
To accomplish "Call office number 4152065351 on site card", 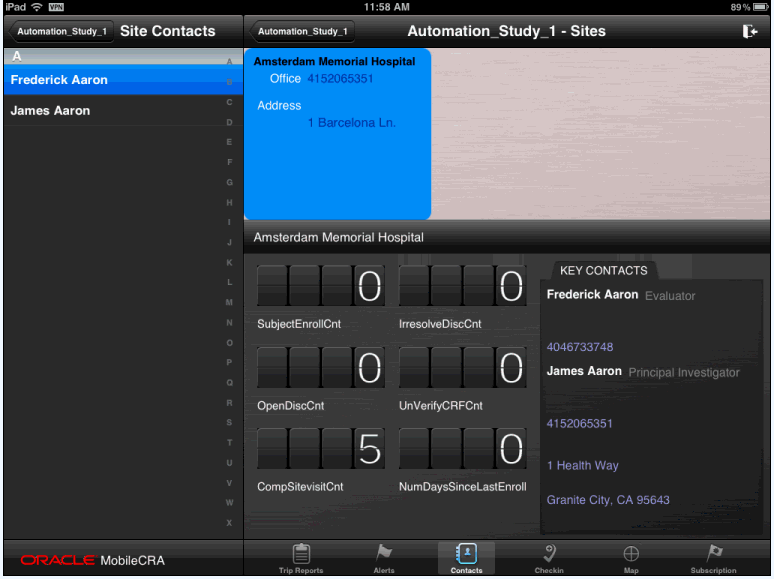I will pos(340,79).
